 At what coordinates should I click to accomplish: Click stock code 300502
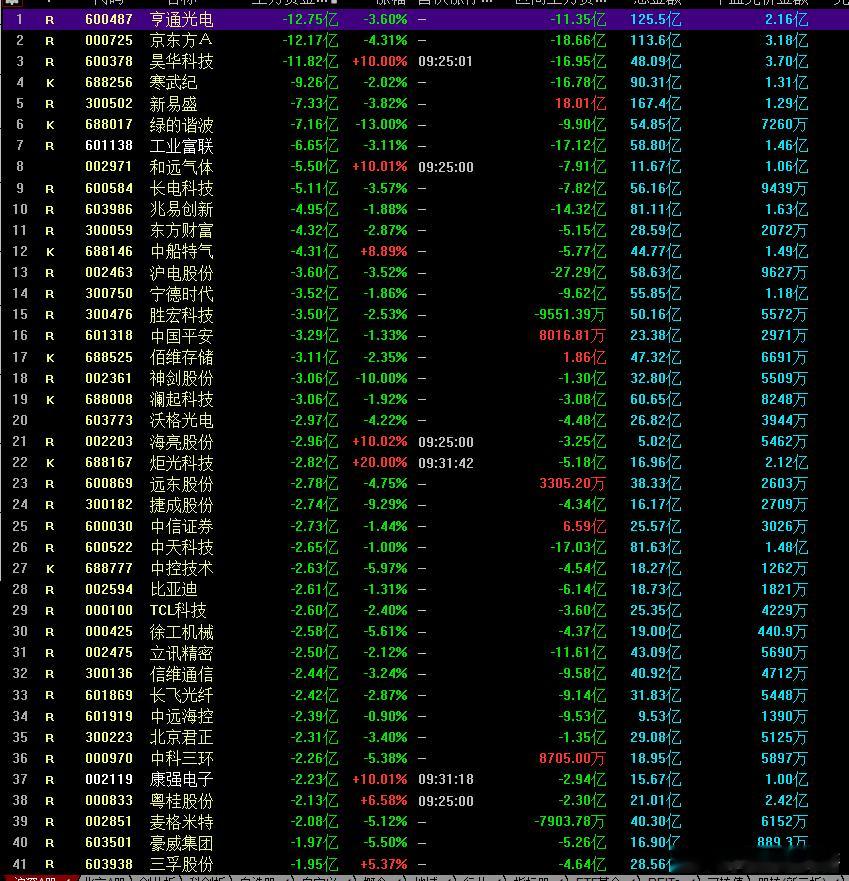[109, 103]
